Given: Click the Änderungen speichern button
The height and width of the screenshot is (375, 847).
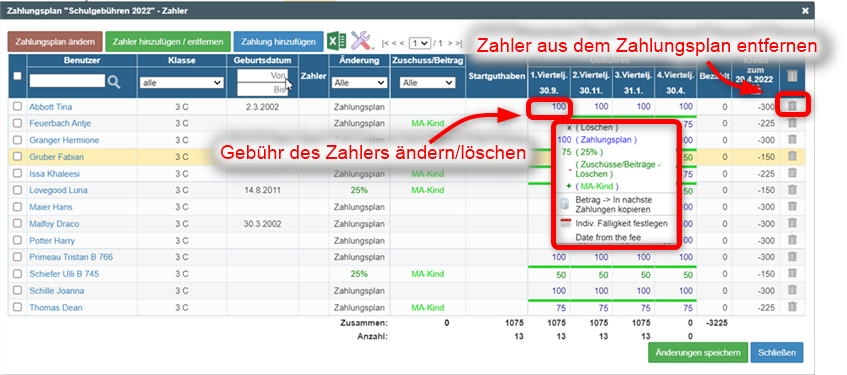Looking at the screenshot, I should pos(698,352).
